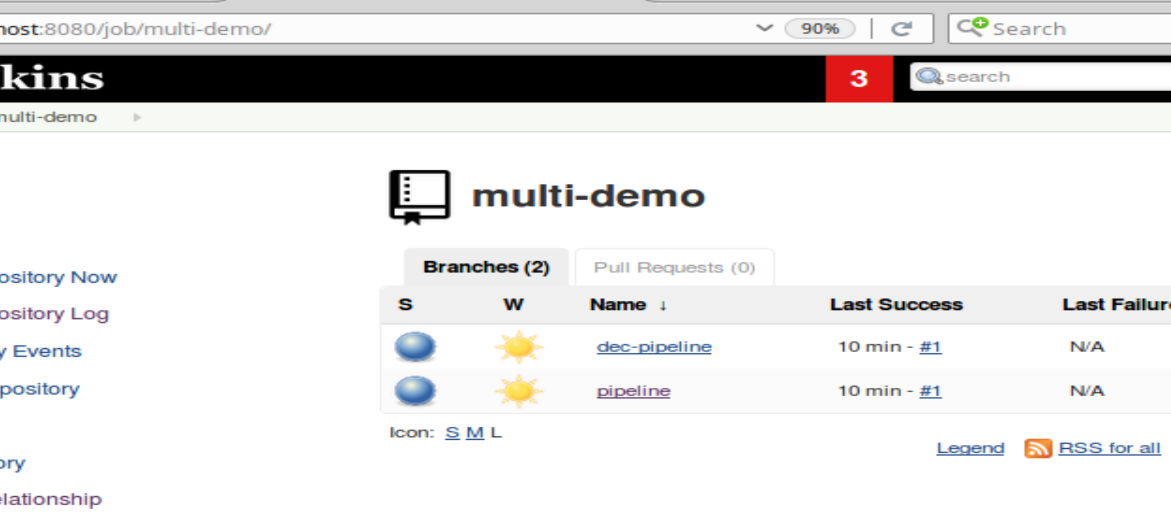Image resolution: width=1171 pixels, height=523 pixels.
Task: Click the sunny weather icon for dec-pipeline
Action: 519,347
